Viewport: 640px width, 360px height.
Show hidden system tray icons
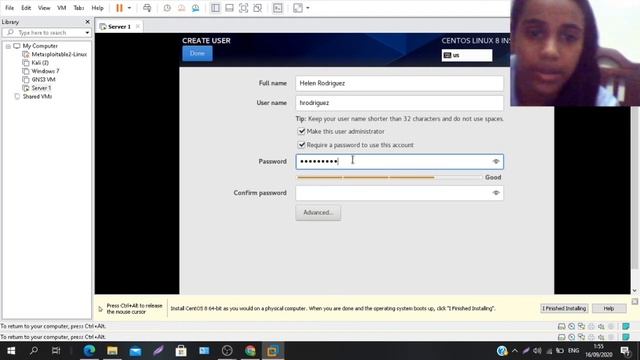515,351
